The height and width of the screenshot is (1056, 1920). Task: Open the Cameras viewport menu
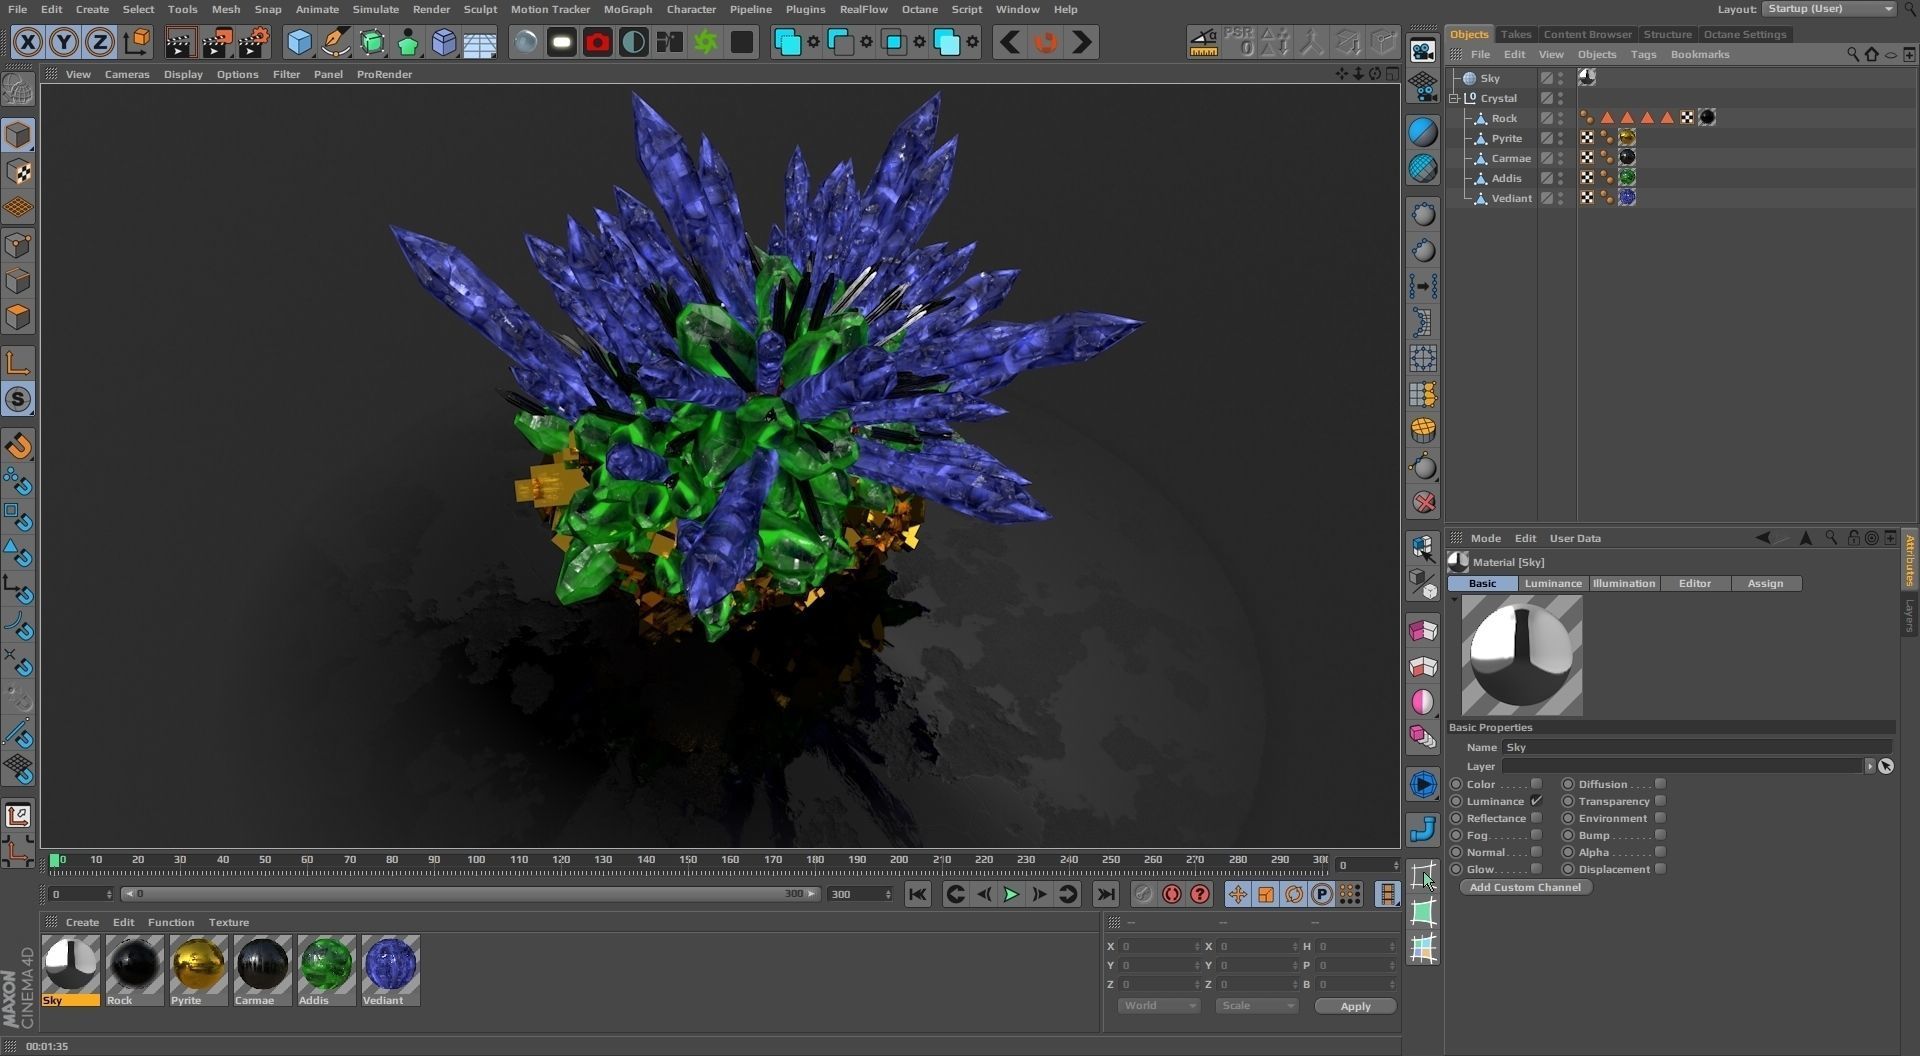point(127,74)
